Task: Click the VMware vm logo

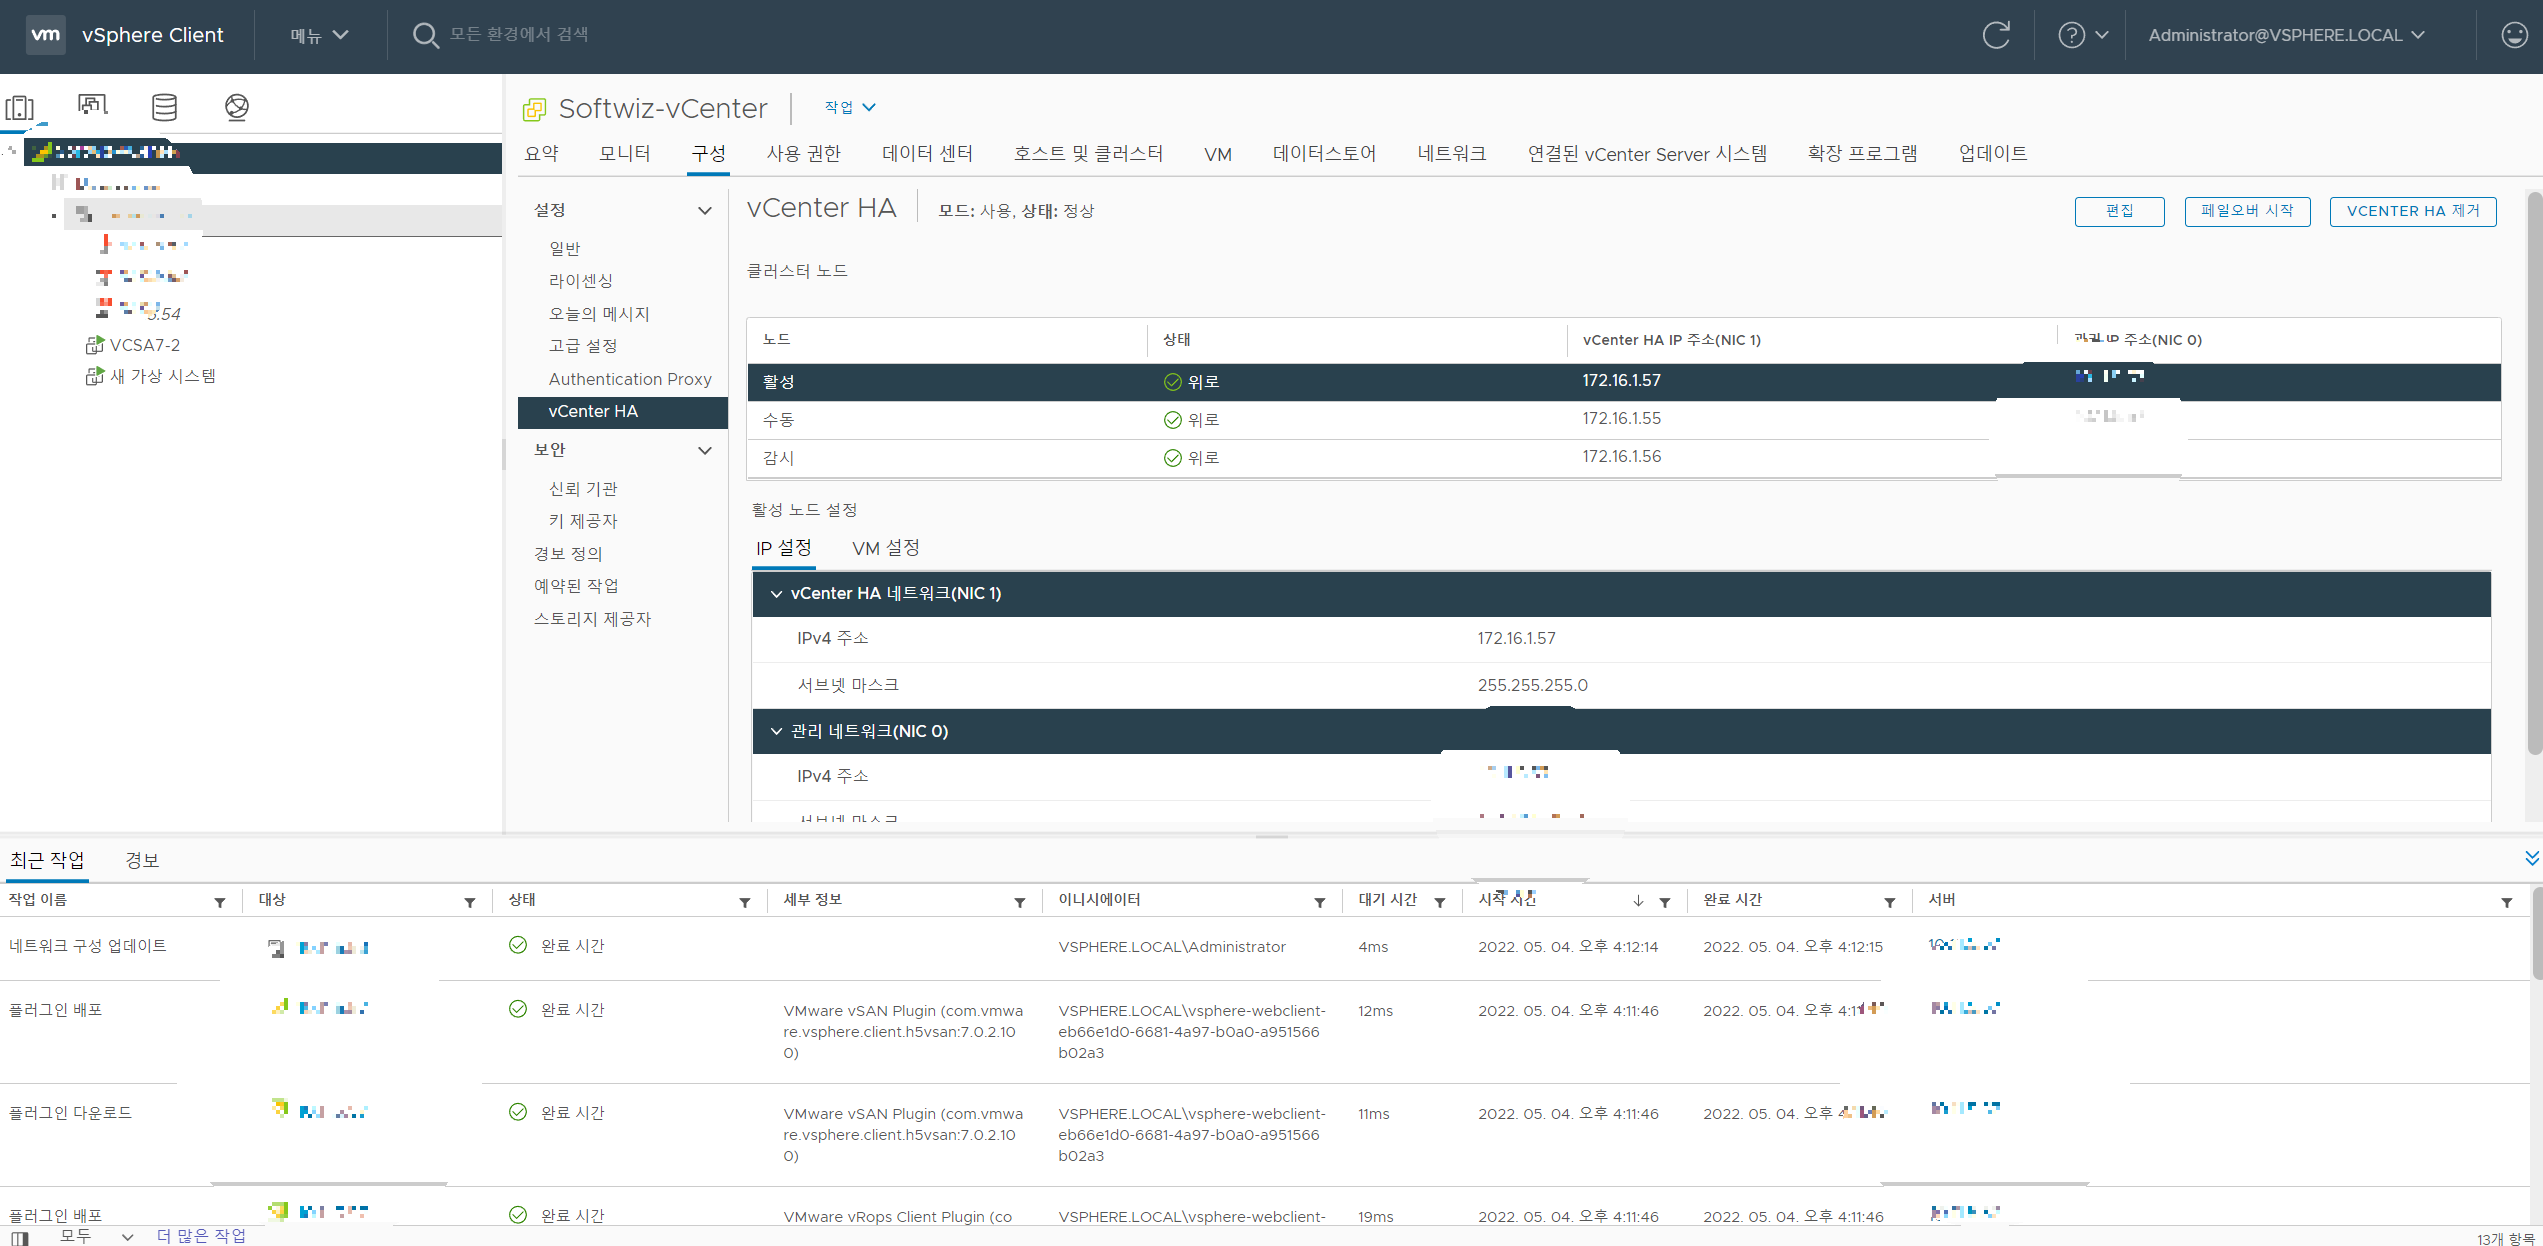Action: click(x=45, y=35)
